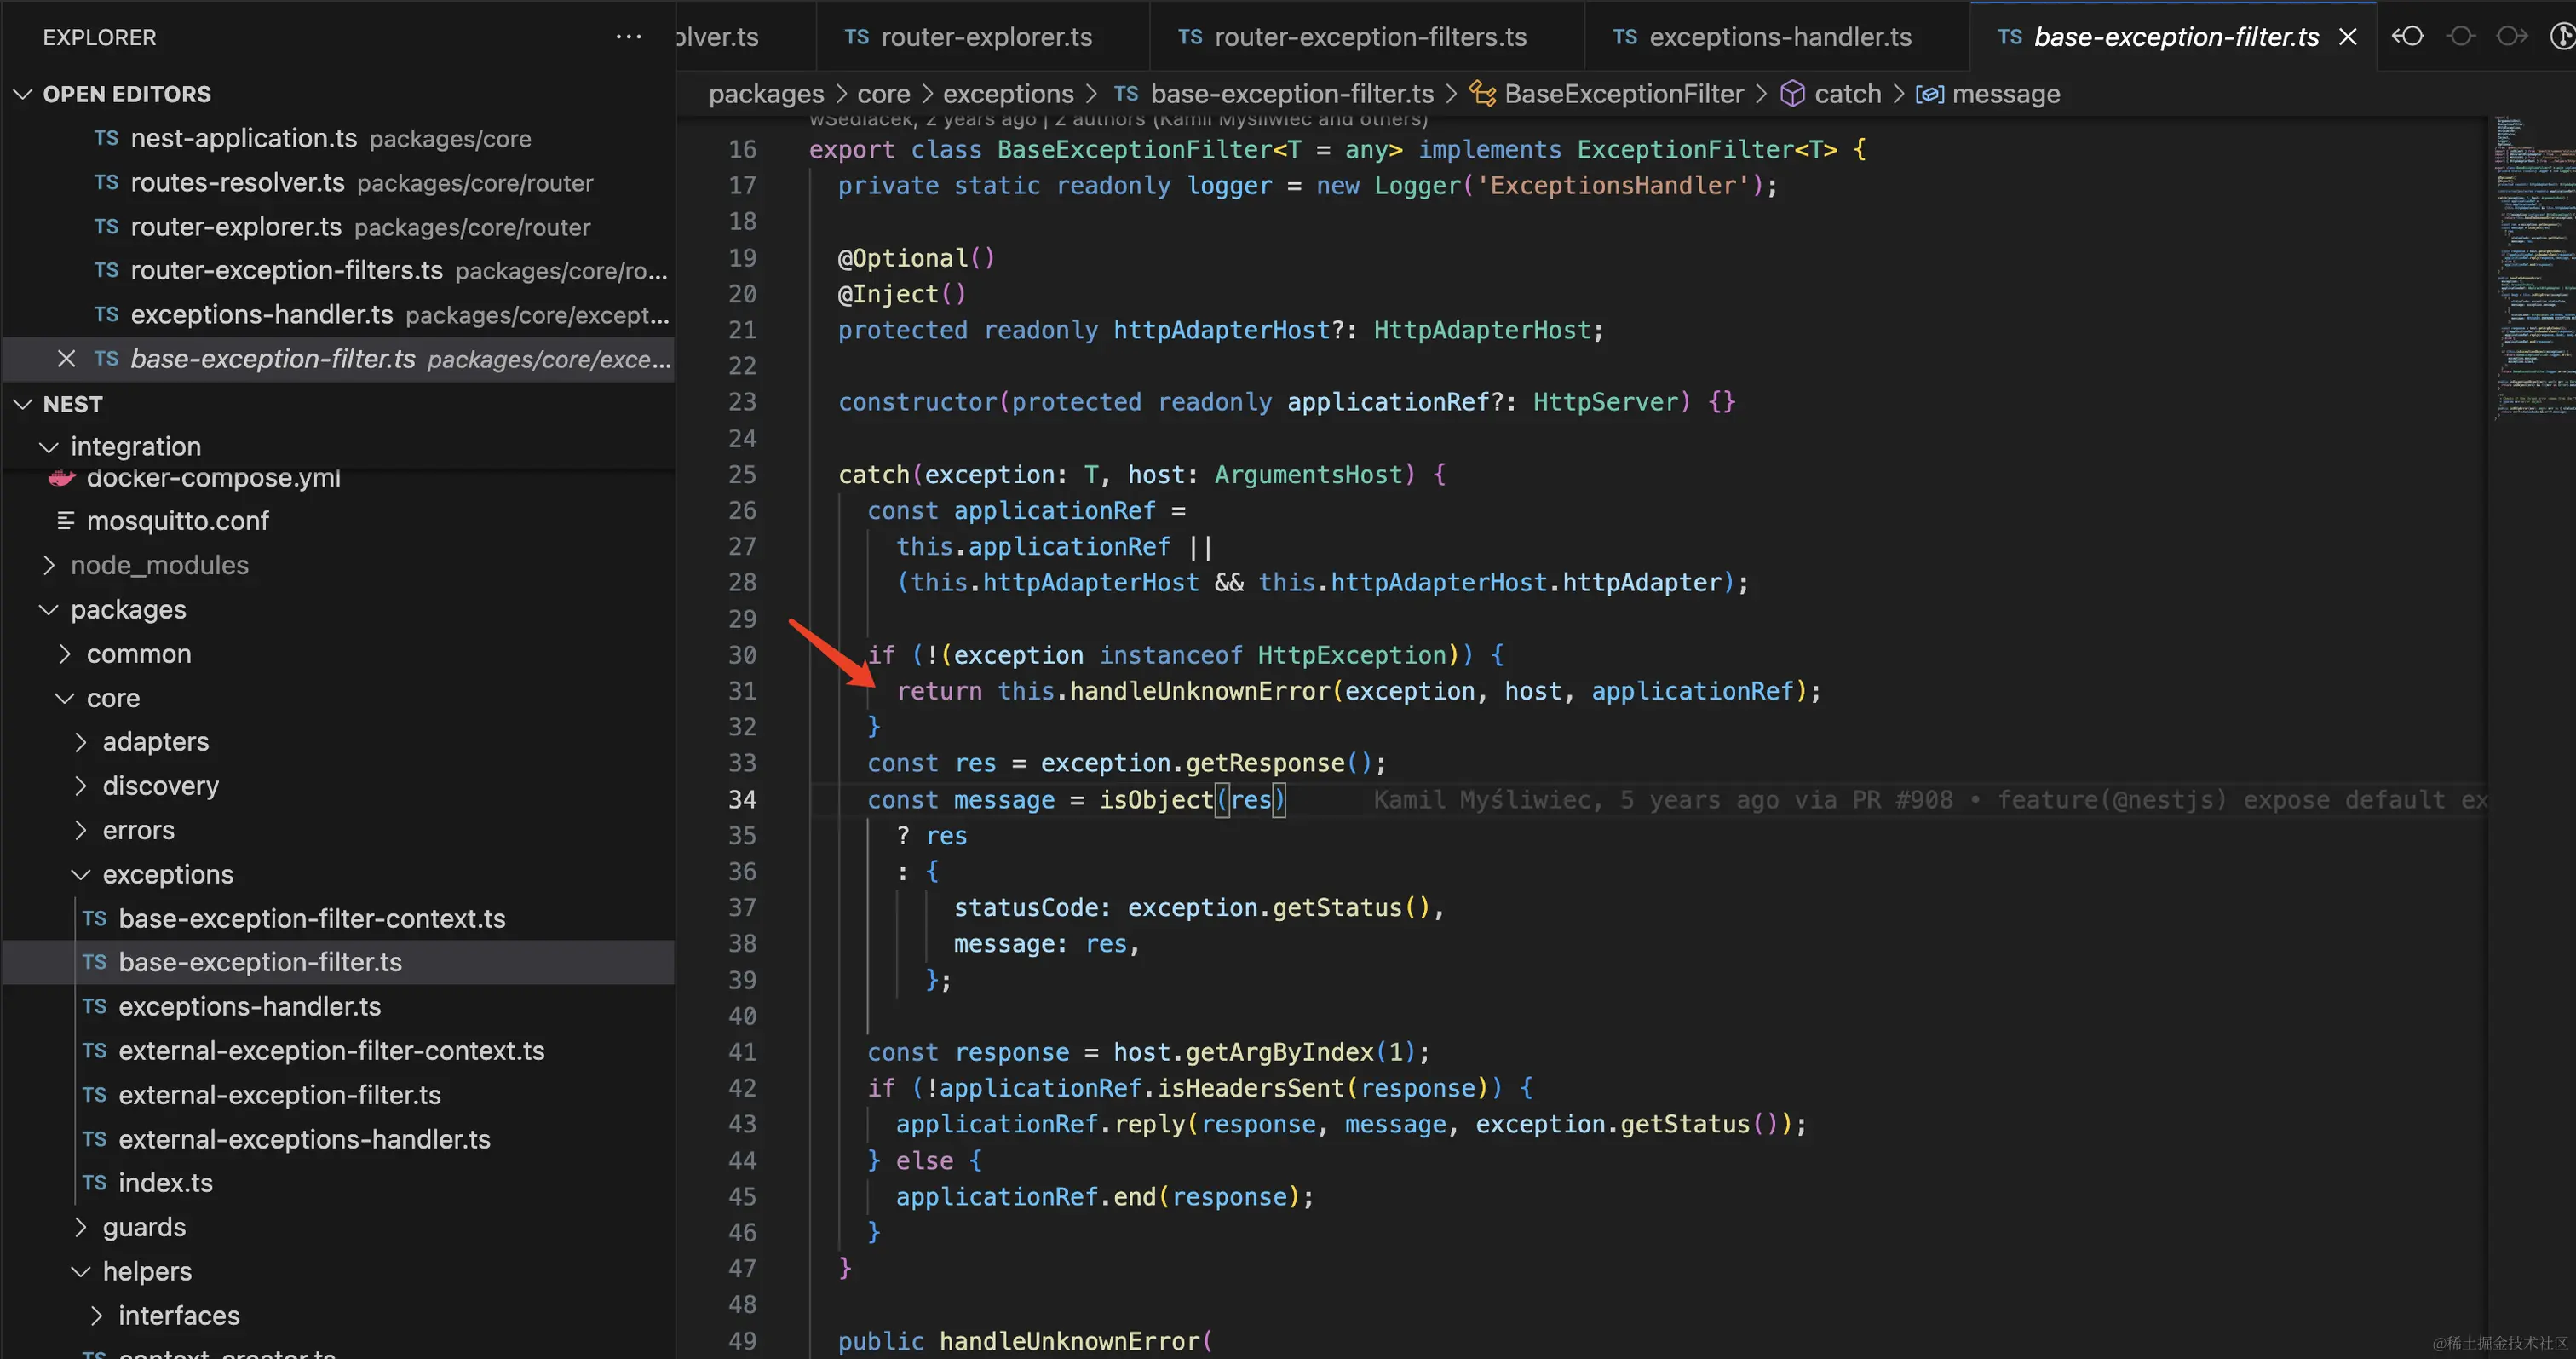
Task: Click isObject function call on line 34
Action: (x=1156, y=799)
